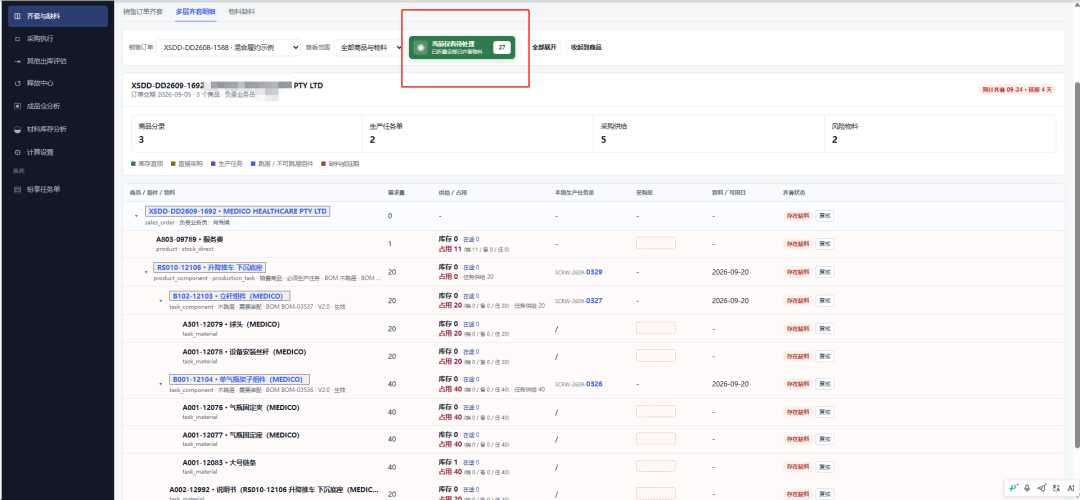
Task: Click the 预计齐套 09-24 delay badge
Action: pos(1017,90)
